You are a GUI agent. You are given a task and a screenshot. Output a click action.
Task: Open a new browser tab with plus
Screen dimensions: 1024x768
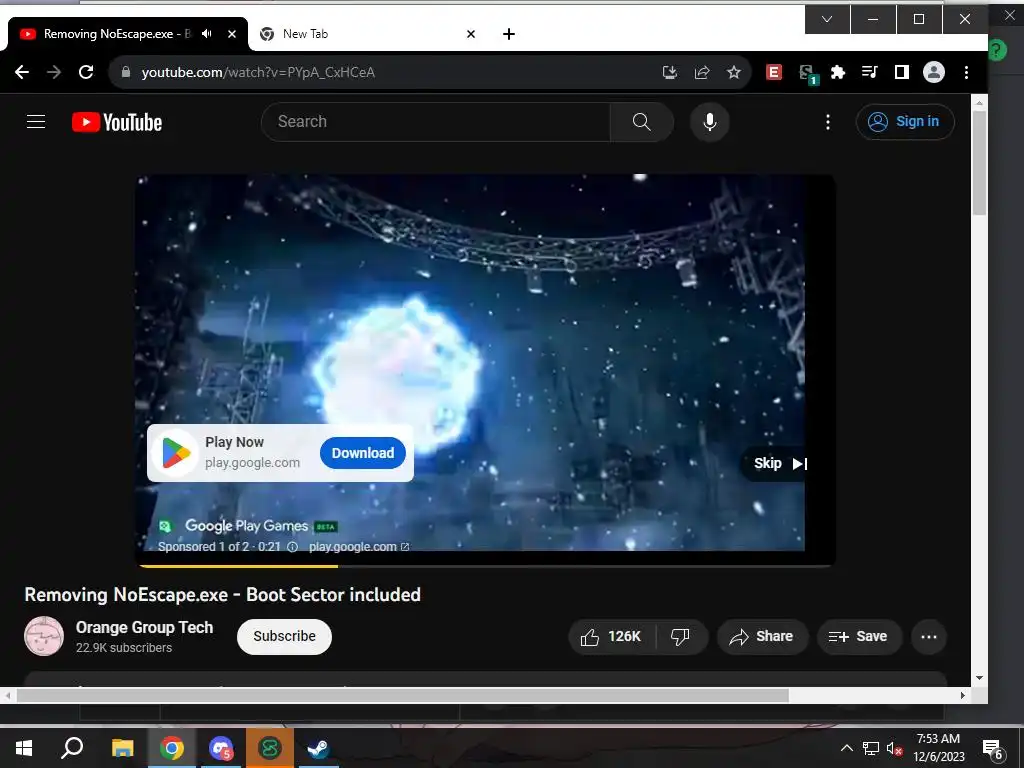[x=509, y=34]
